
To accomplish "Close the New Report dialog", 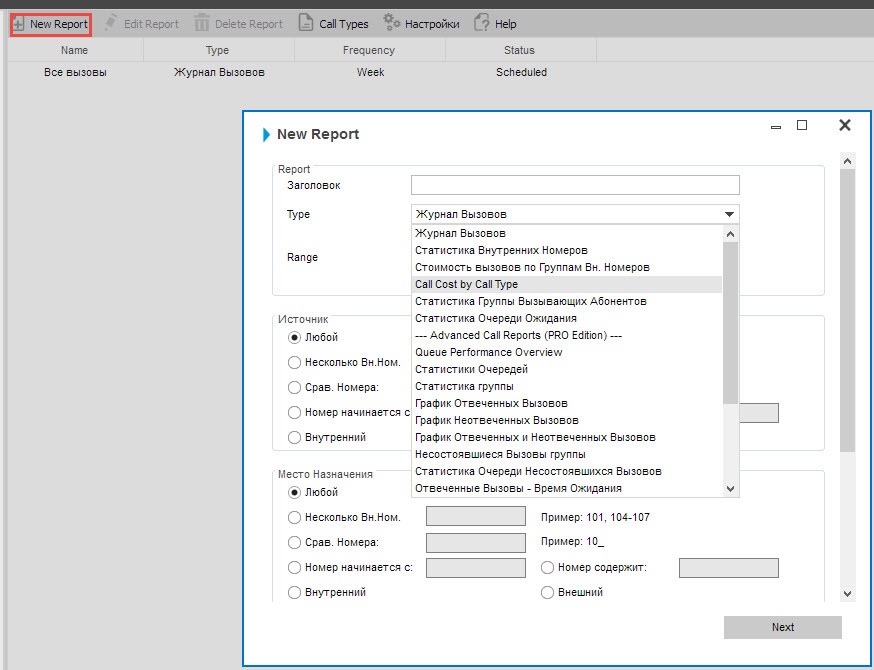I will point(845,125).
